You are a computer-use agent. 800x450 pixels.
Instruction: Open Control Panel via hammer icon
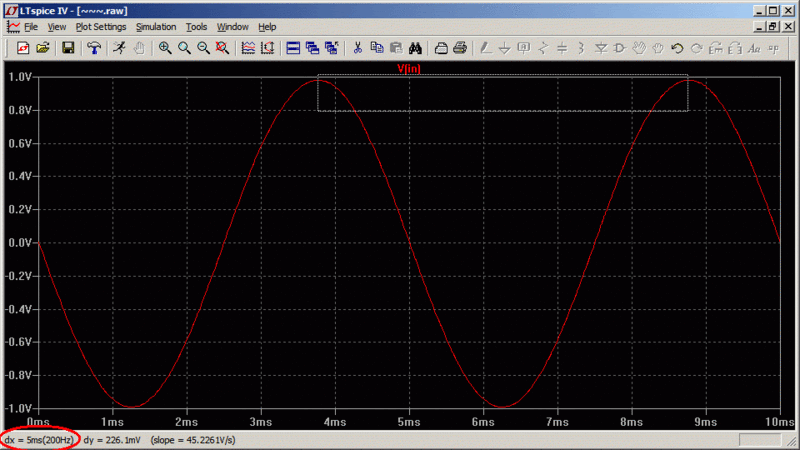click(94, 47)
